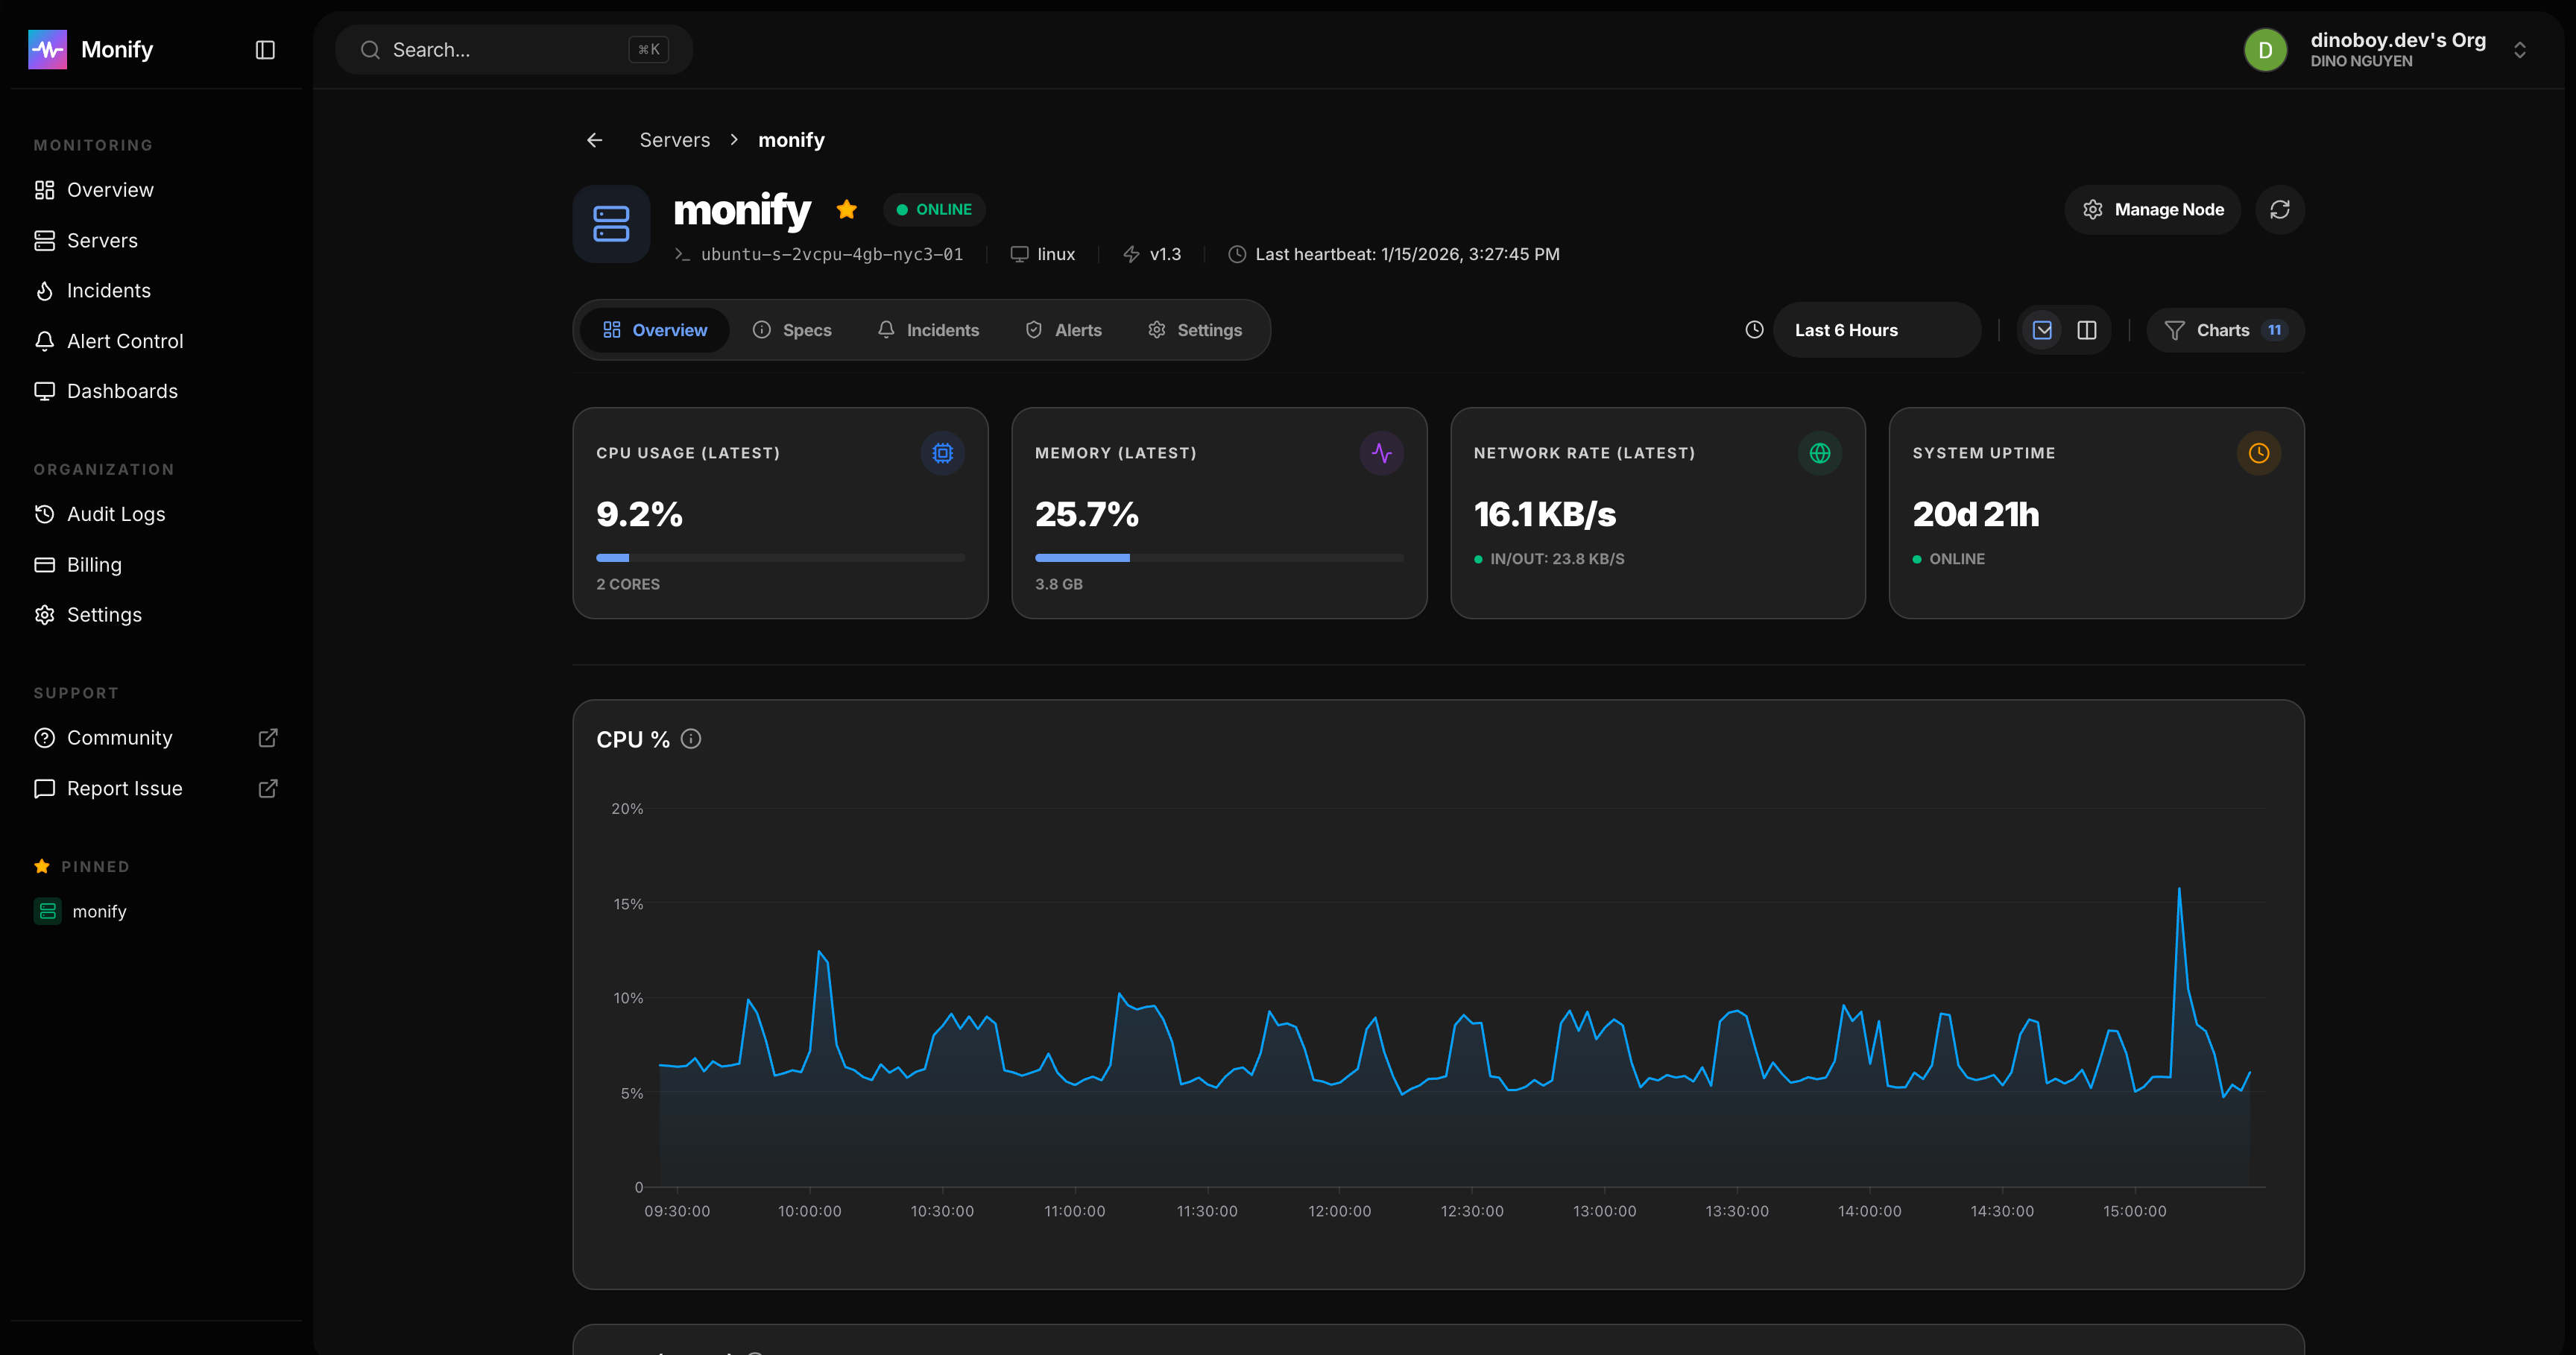Click the Manage Node button
This screenshot has height=1355, width=2576.
click(2152, 209)
